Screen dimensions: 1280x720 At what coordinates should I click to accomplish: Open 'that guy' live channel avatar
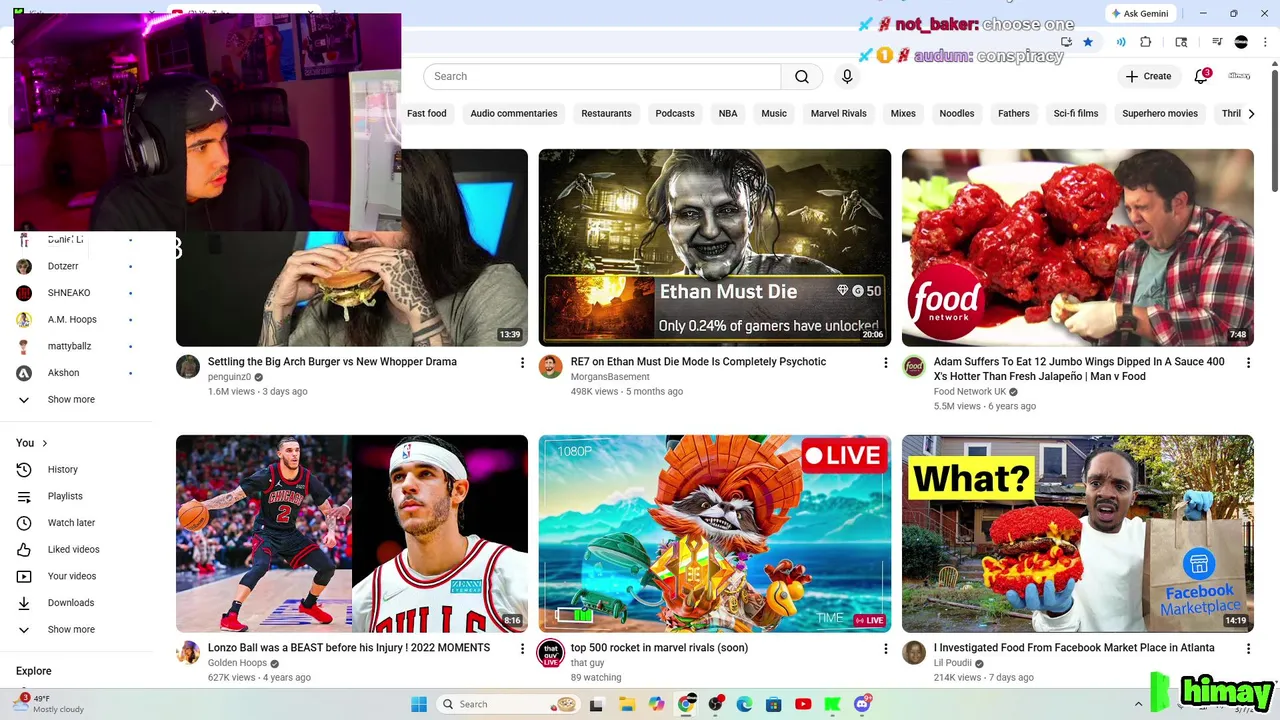(x=551, y=653)
